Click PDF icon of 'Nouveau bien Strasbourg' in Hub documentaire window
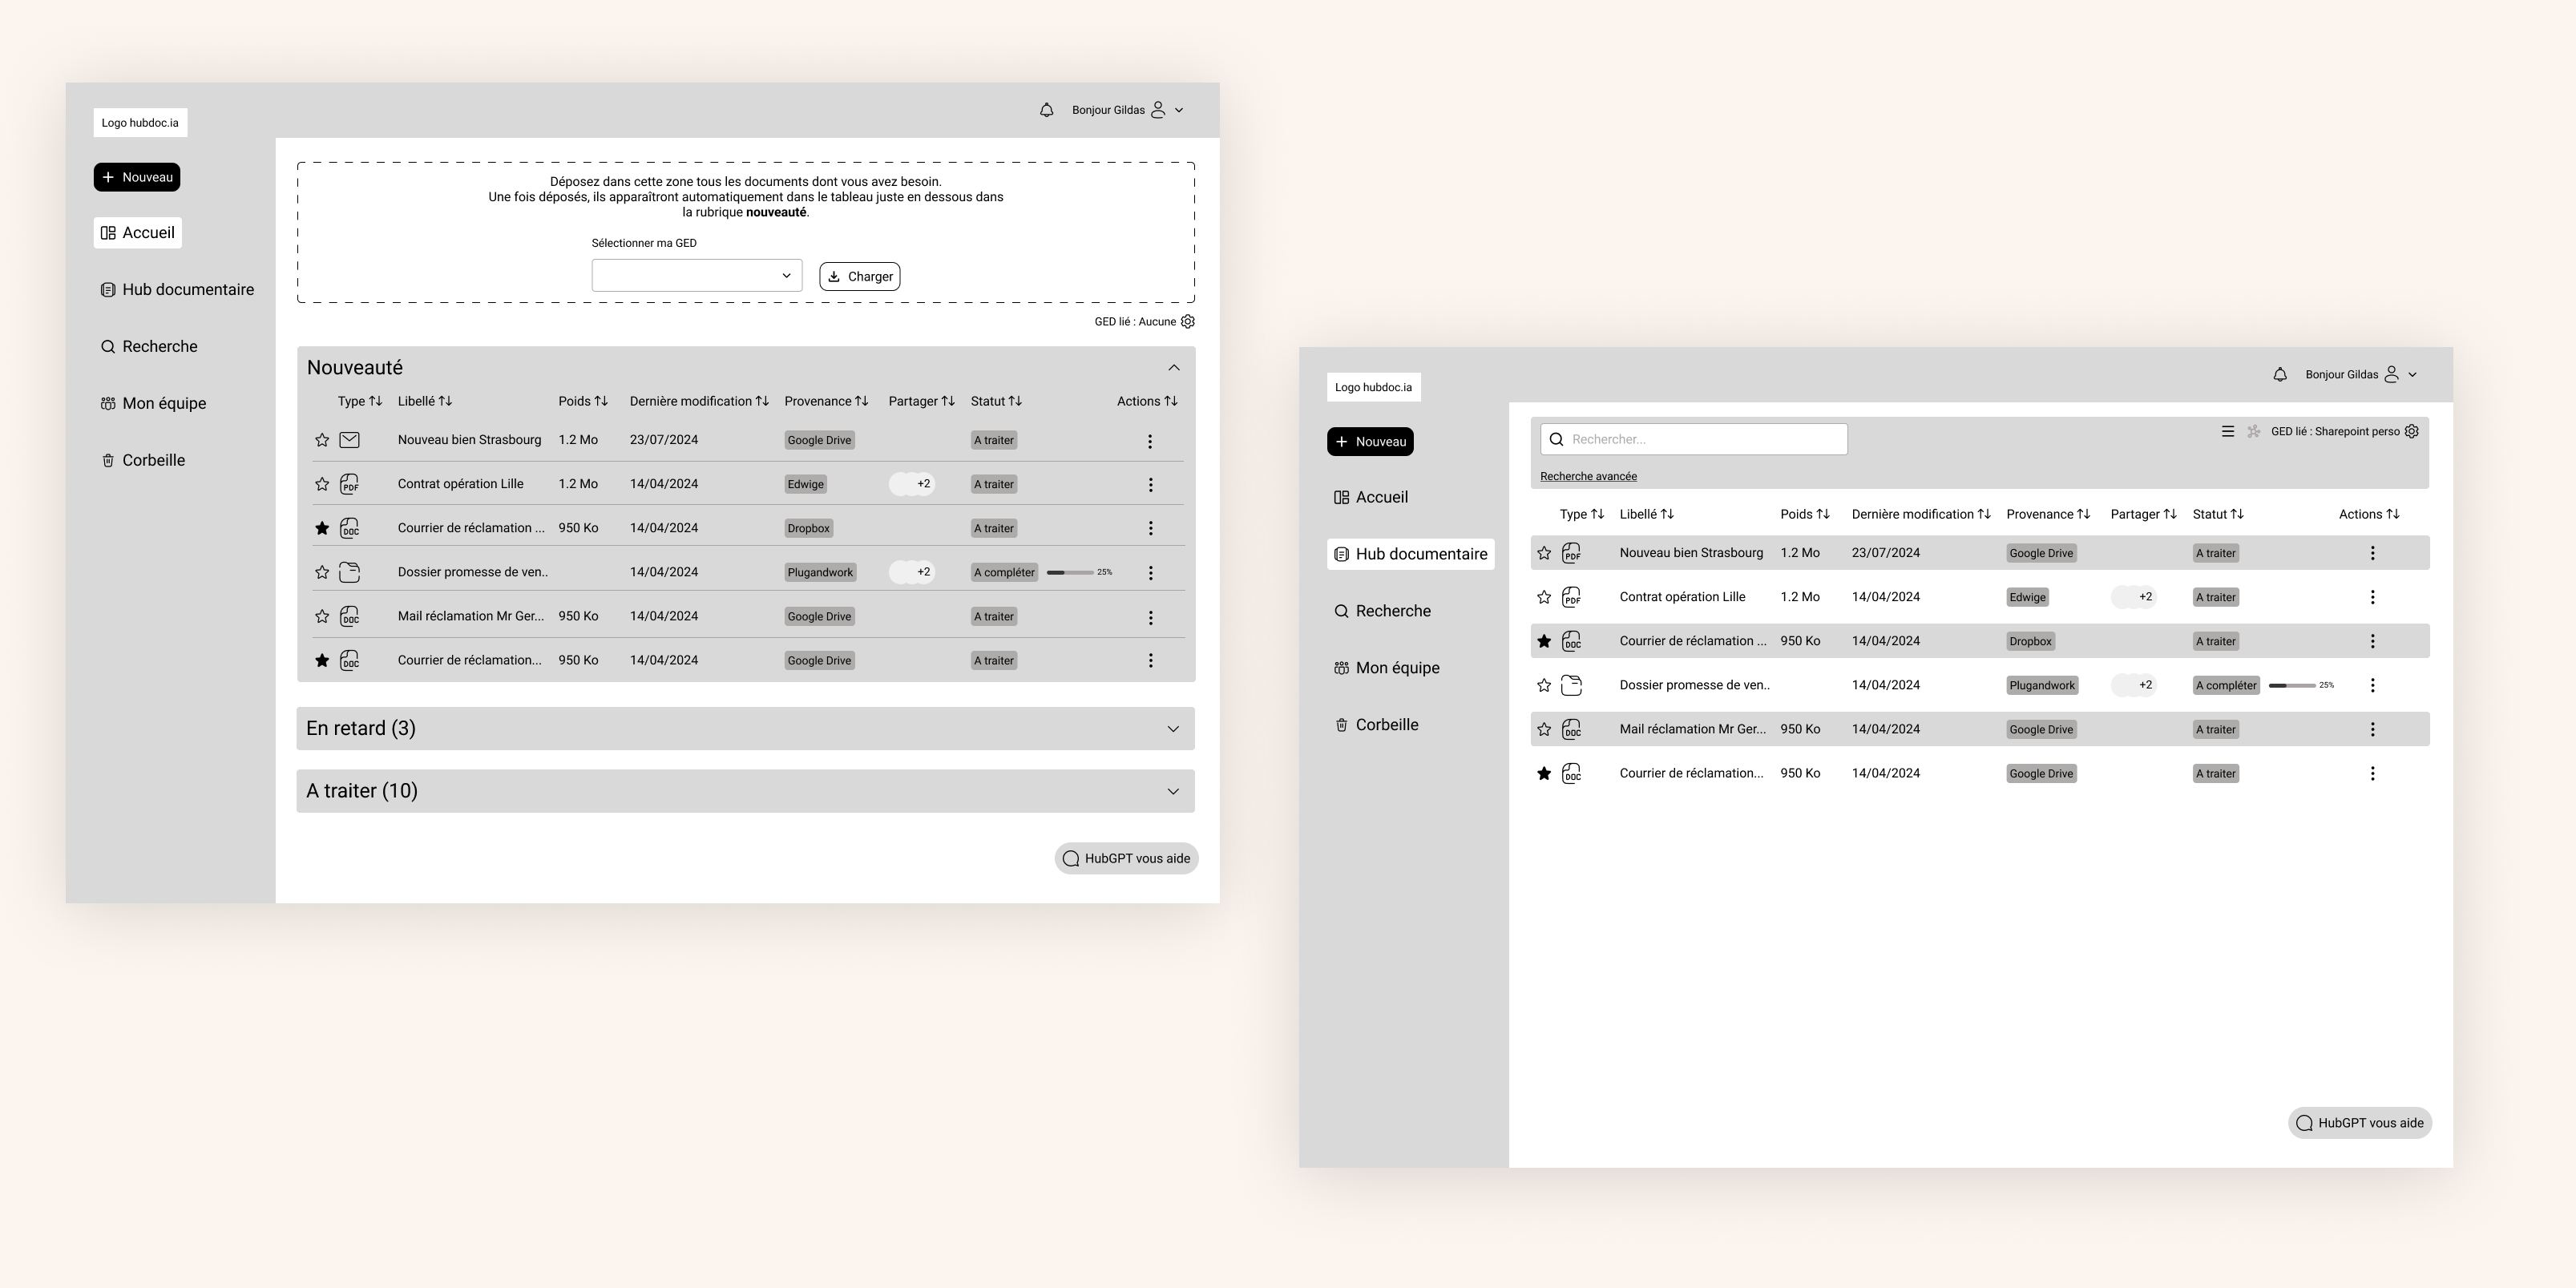The image size is (2576, 1288). 1571,553
